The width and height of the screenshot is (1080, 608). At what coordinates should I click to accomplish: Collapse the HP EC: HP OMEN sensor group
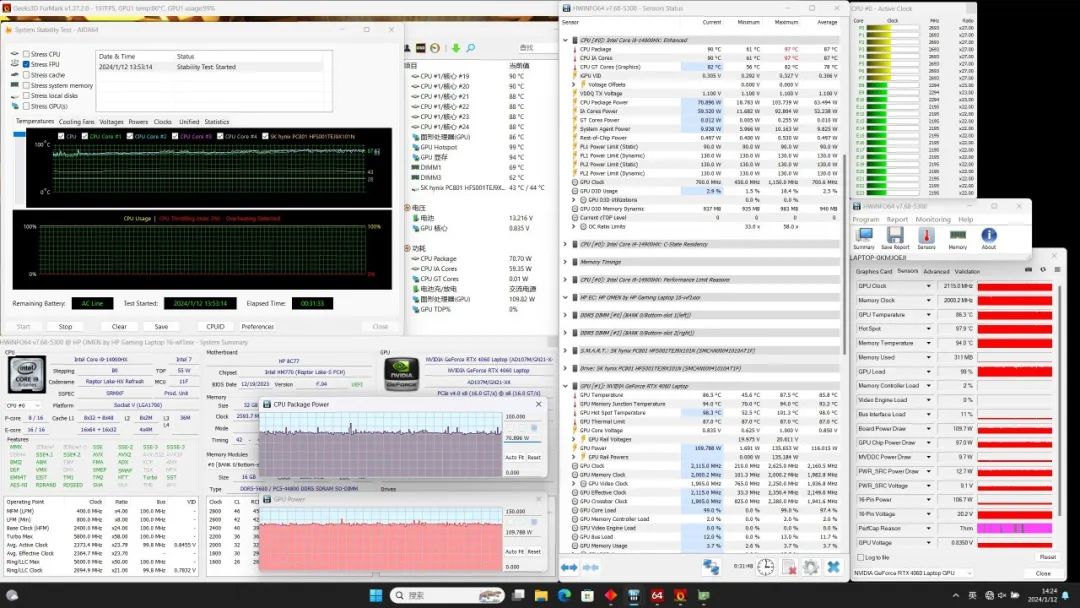point(565,297)
